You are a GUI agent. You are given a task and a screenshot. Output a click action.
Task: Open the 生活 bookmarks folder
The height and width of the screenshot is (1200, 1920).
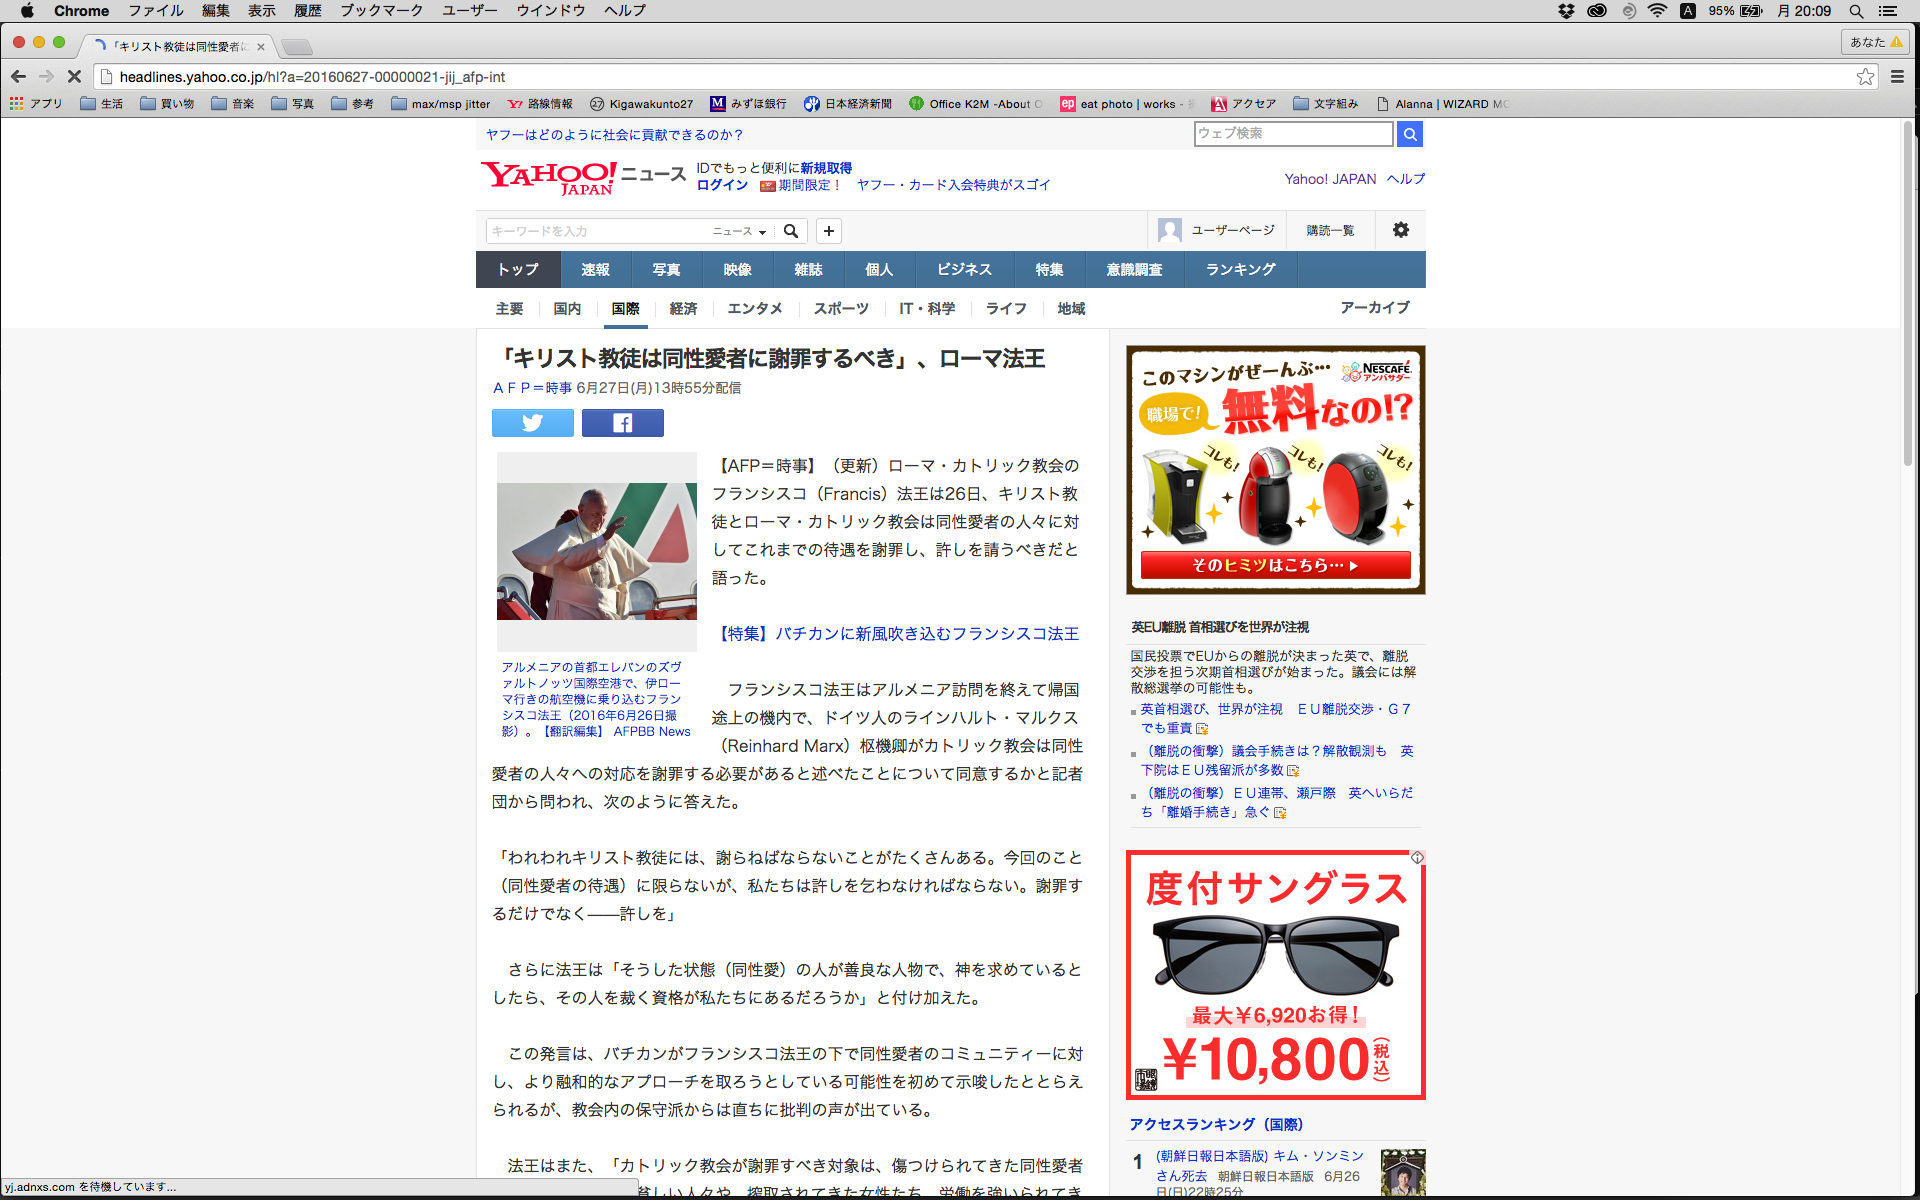point(102,104)
